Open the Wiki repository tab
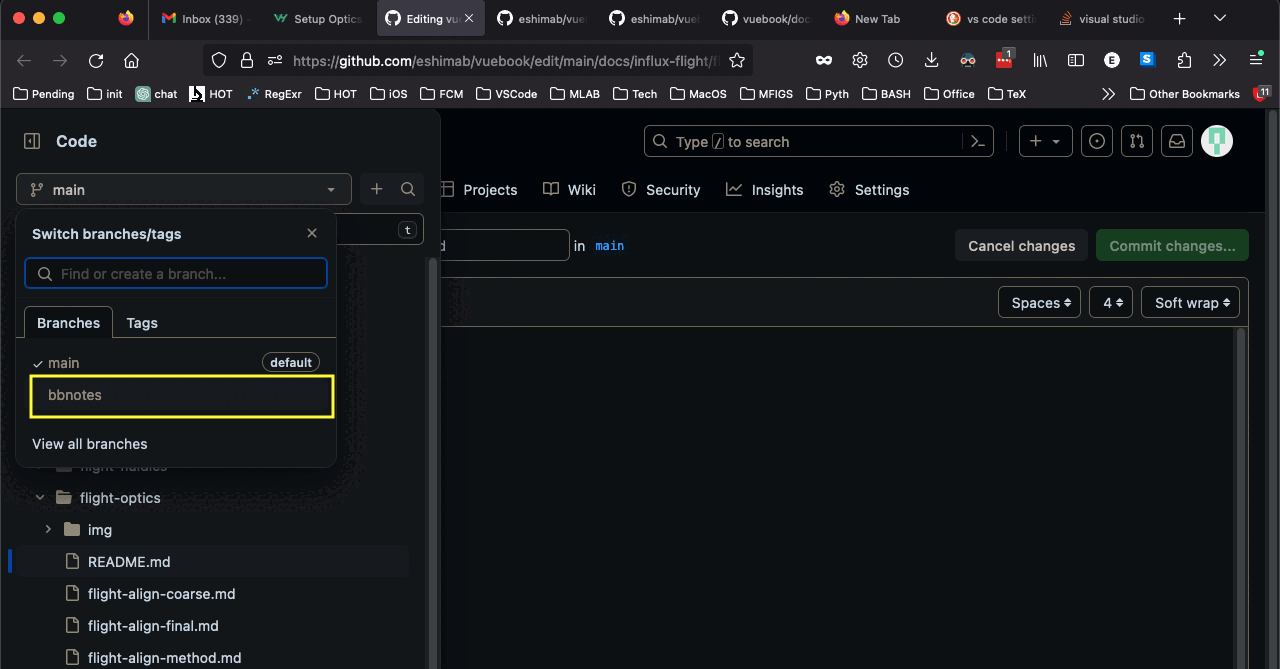Viewport: 1280px width, 669px height. click(569, 190)
